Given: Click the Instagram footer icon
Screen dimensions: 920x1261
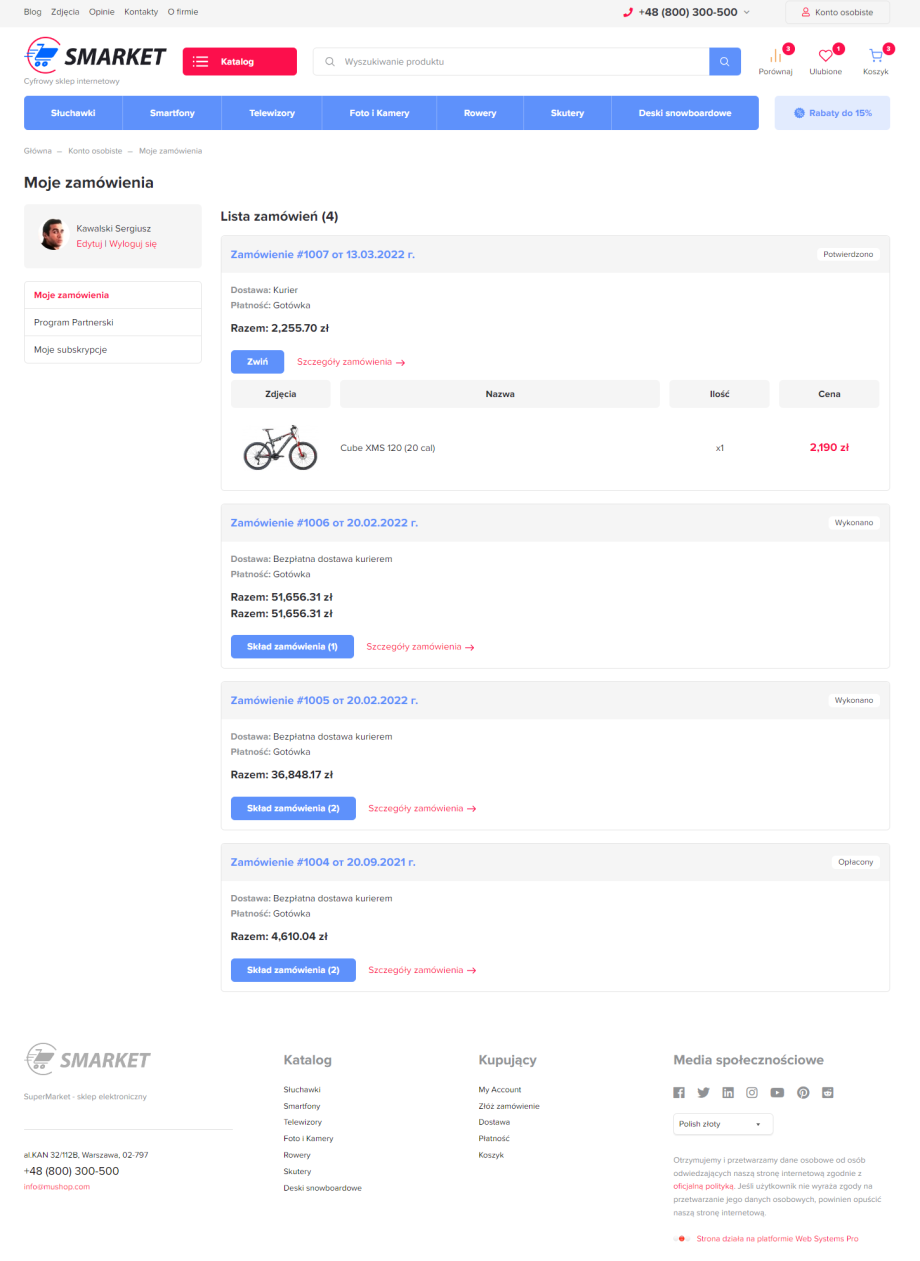Looking at the screenshot, I should point(752,1093).
